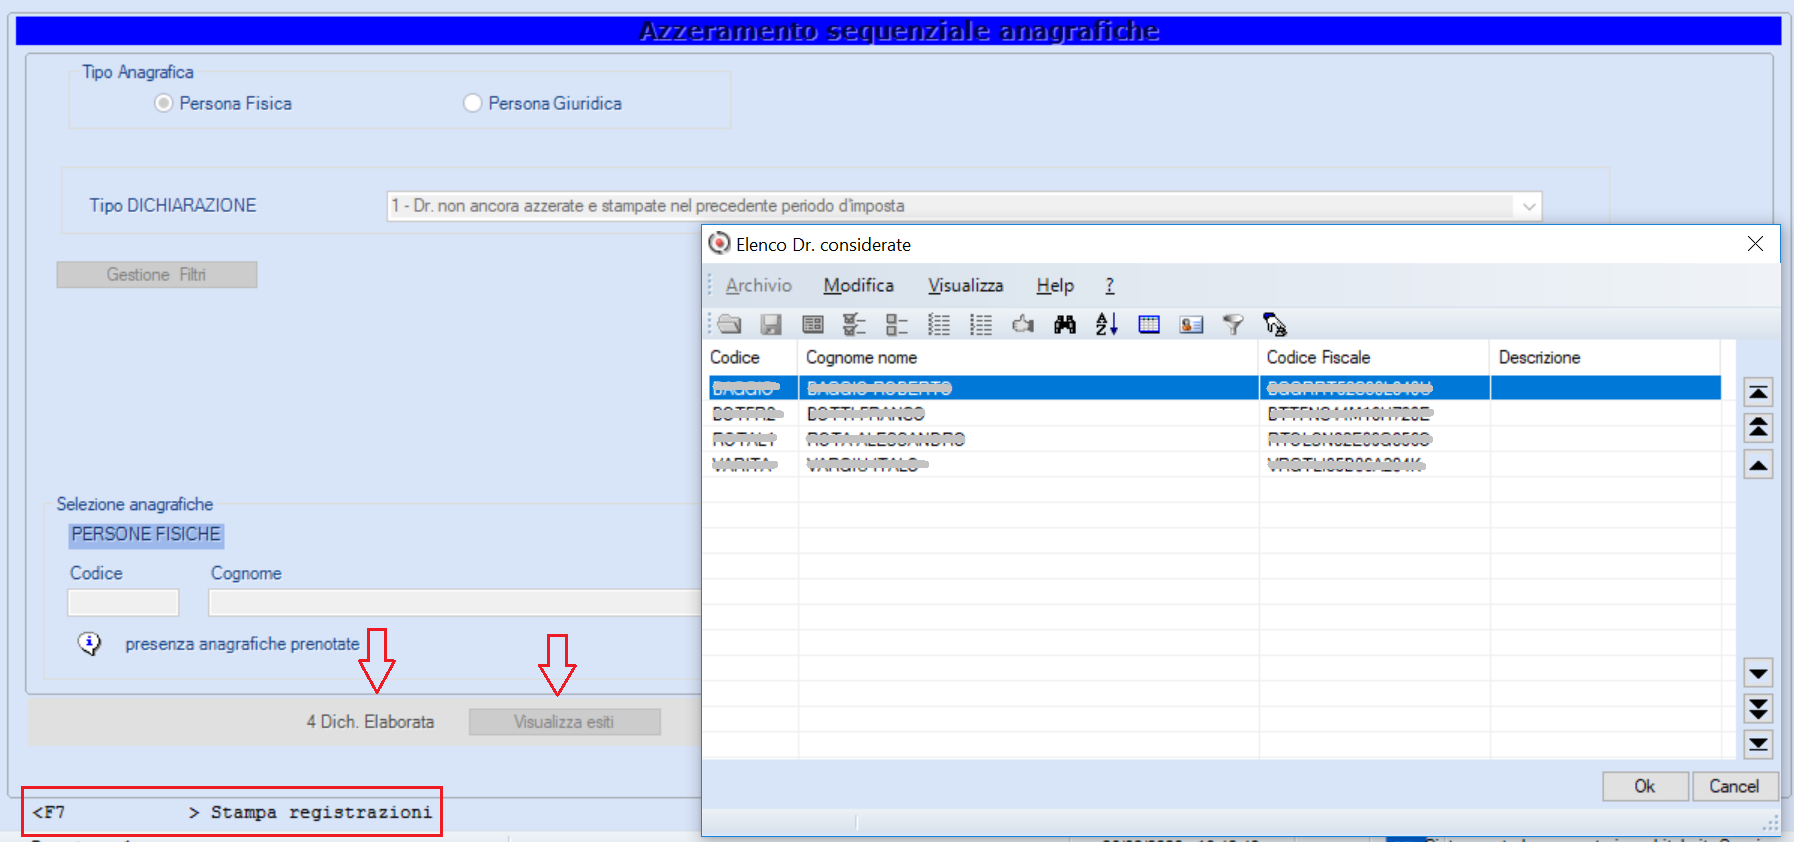Move up one row with single arrow
This screenshot has height=842, width=1794.
point(1758,465)
